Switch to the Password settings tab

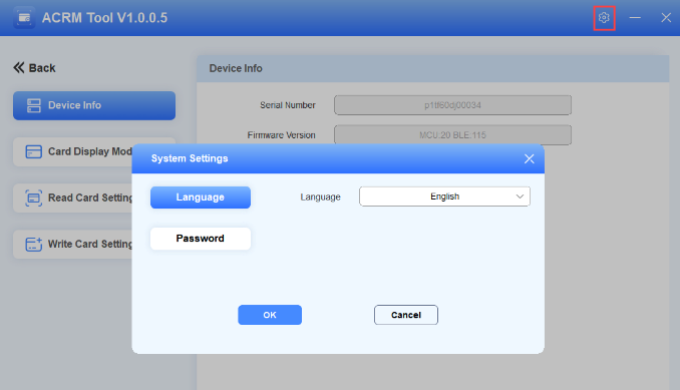pos(200,239)
